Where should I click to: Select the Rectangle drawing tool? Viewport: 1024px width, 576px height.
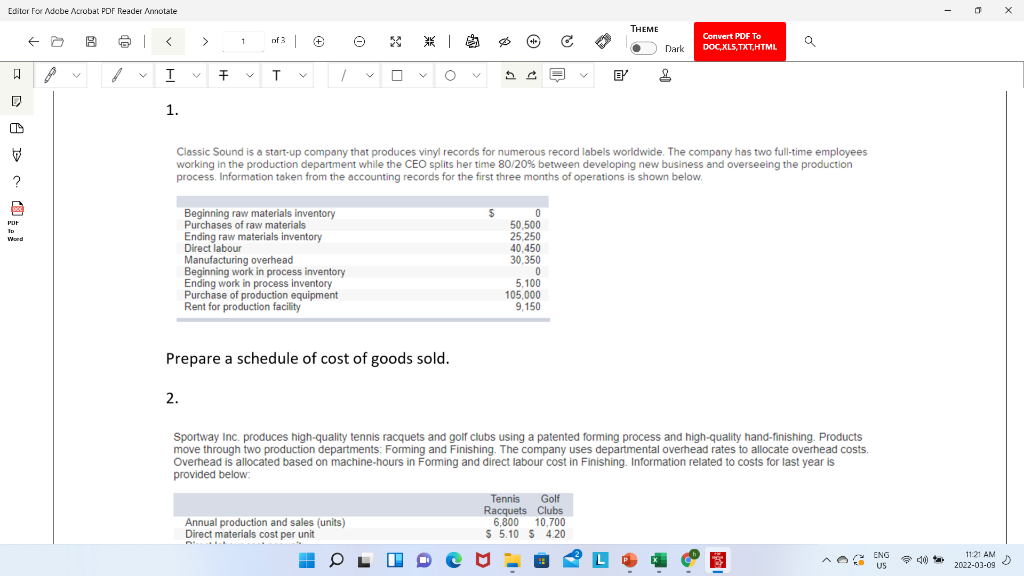[398, 75]
